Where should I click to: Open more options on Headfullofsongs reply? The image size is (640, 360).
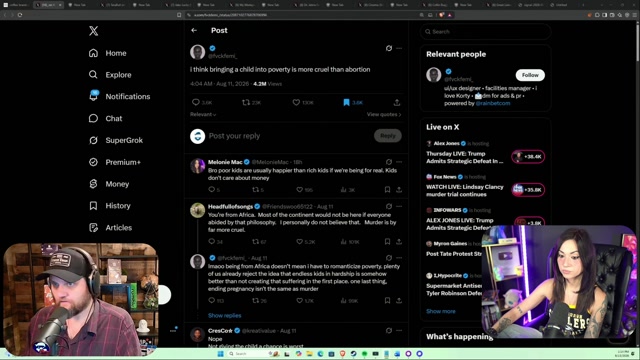pyautogui.click(x=399, y=207)
